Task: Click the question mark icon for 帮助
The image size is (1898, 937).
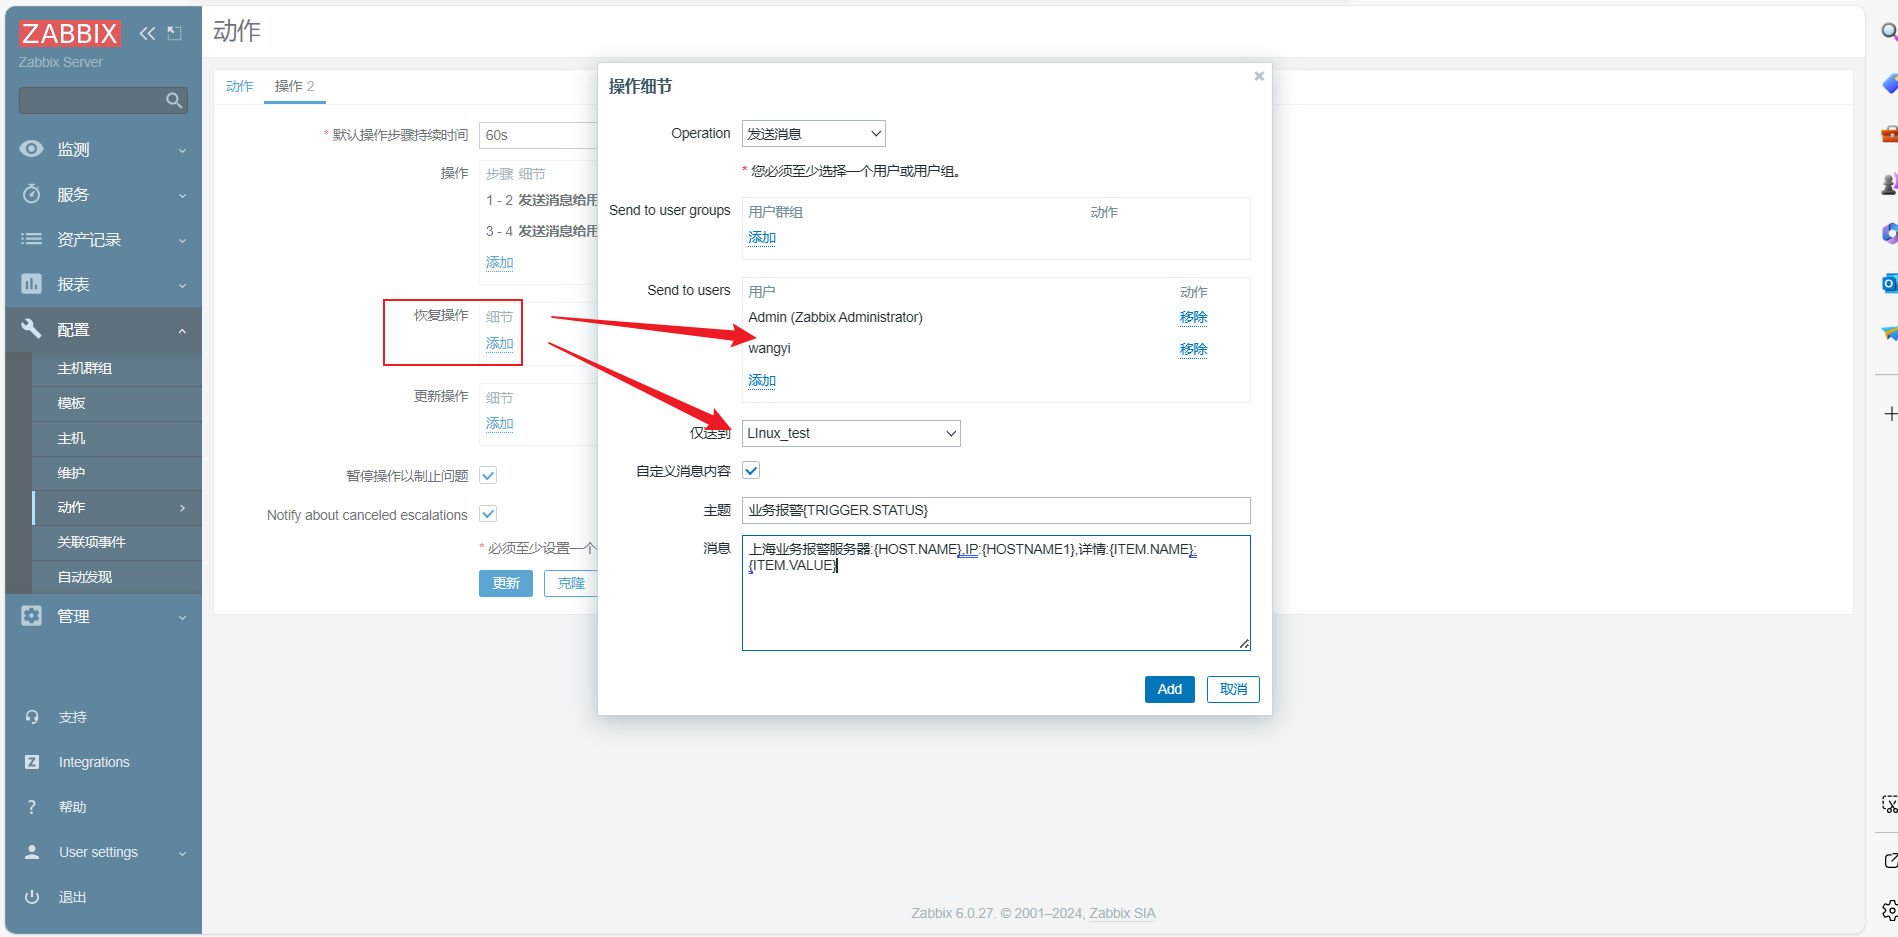Action: tap(32, 807)
